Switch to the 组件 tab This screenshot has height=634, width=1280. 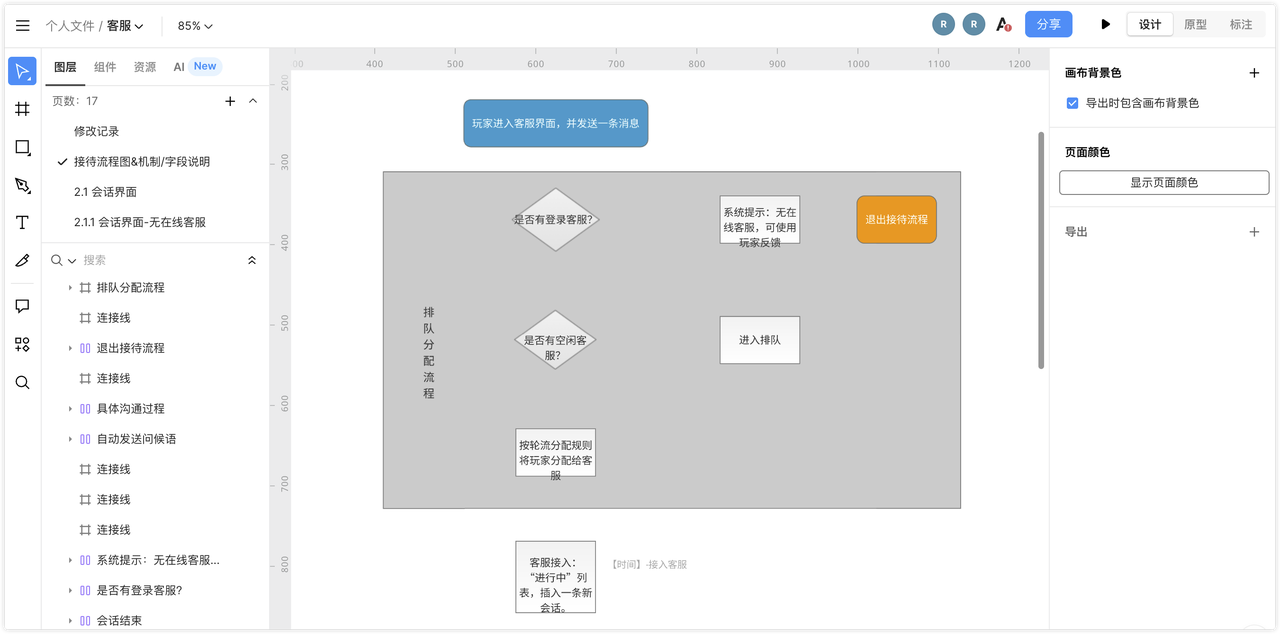pyautogui.click(x=105, y=67)
